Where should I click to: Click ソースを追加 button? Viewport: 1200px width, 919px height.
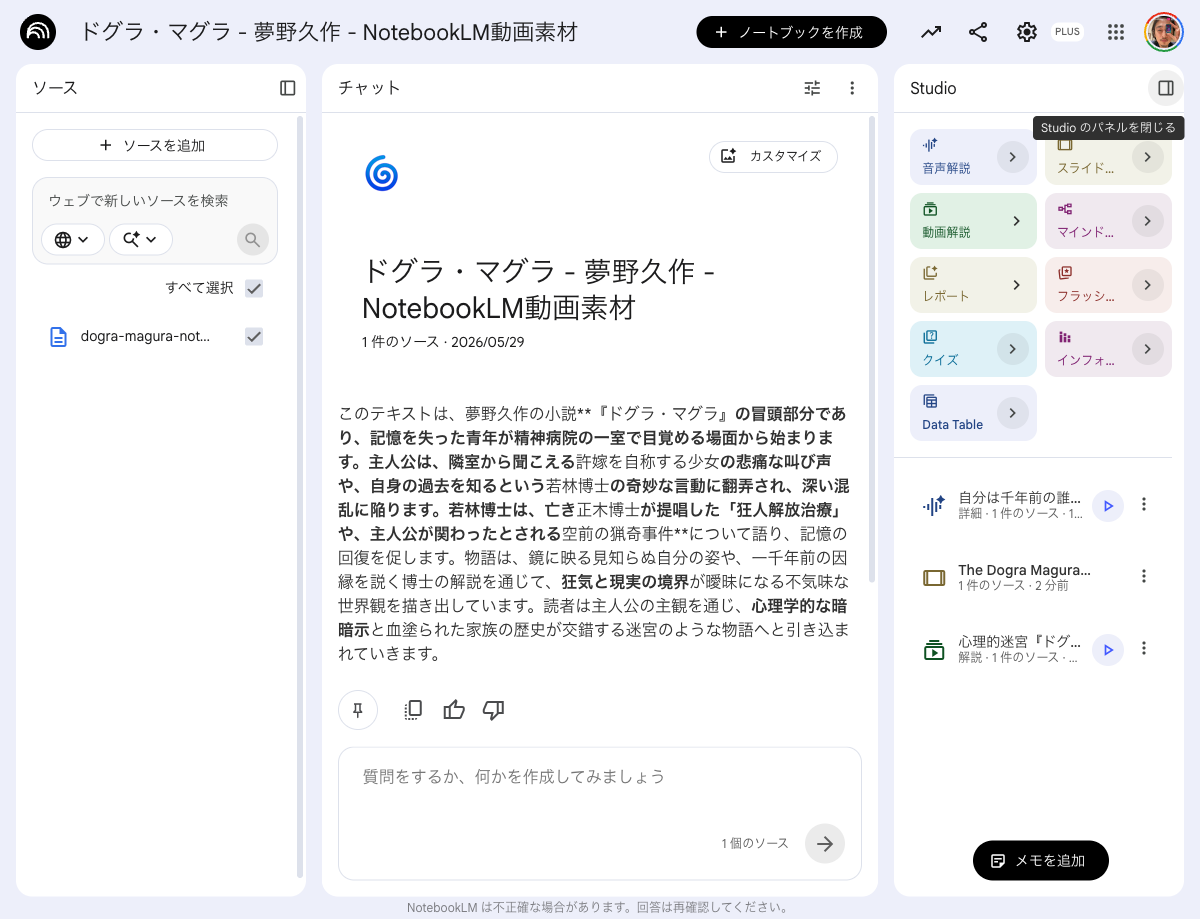click(x=155, y=145)
